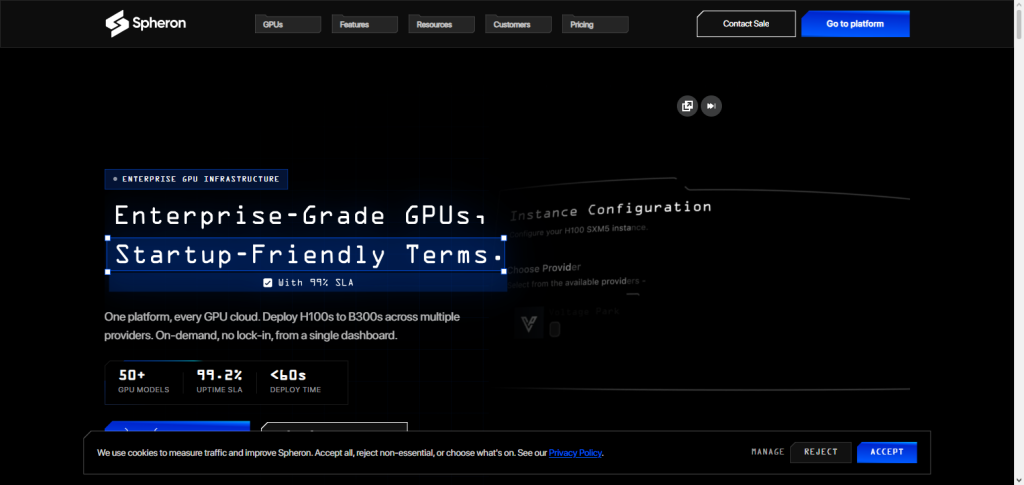
Task: Open Manage cookie preferences
Action: (x=767, y=452)
